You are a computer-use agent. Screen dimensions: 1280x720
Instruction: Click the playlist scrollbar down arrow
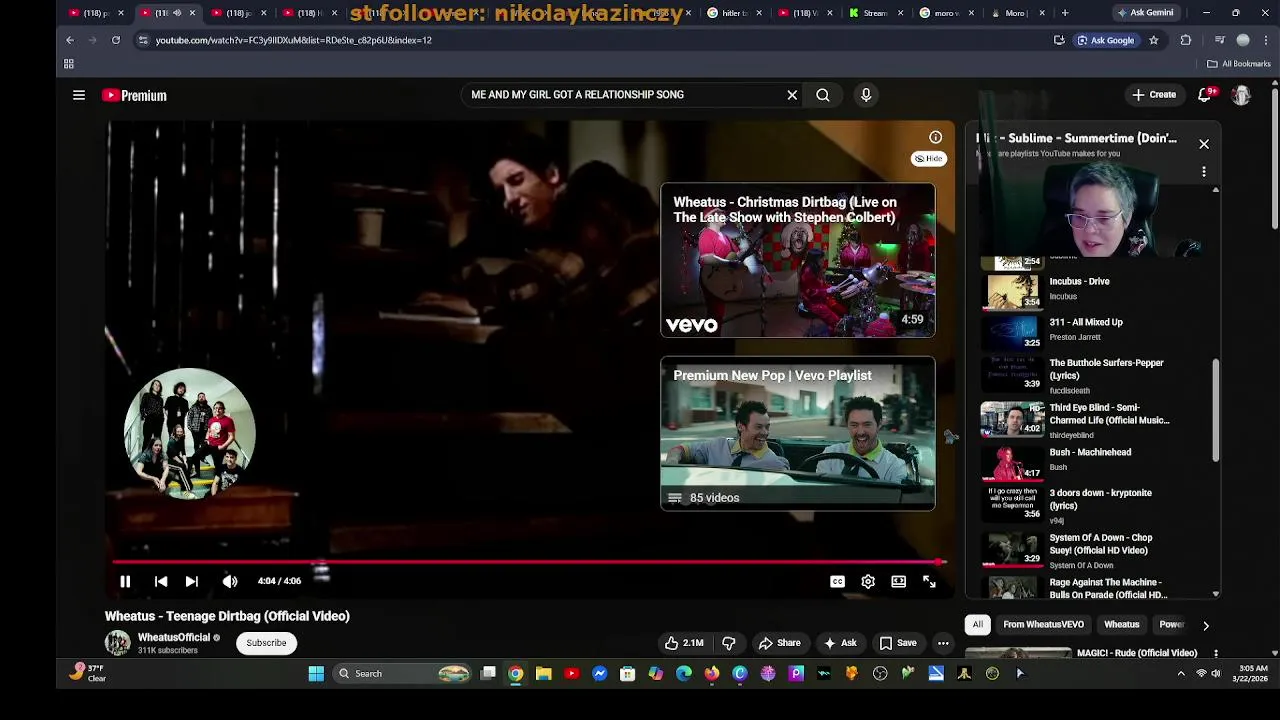click(x=1216, y=594)
